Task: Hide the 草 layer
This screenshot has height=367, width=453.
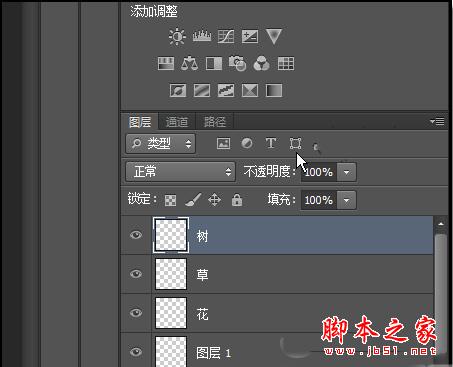Action: 136,274
